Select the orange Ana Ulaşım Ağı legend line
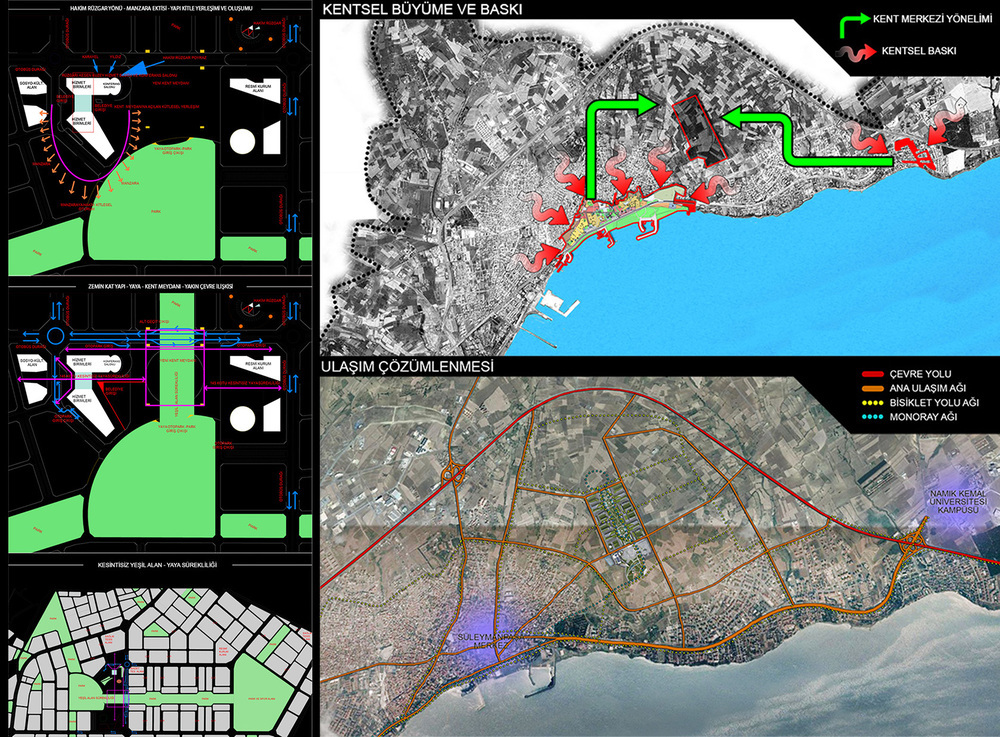This screenshot has width=1000, height=737. pos(872,388)
